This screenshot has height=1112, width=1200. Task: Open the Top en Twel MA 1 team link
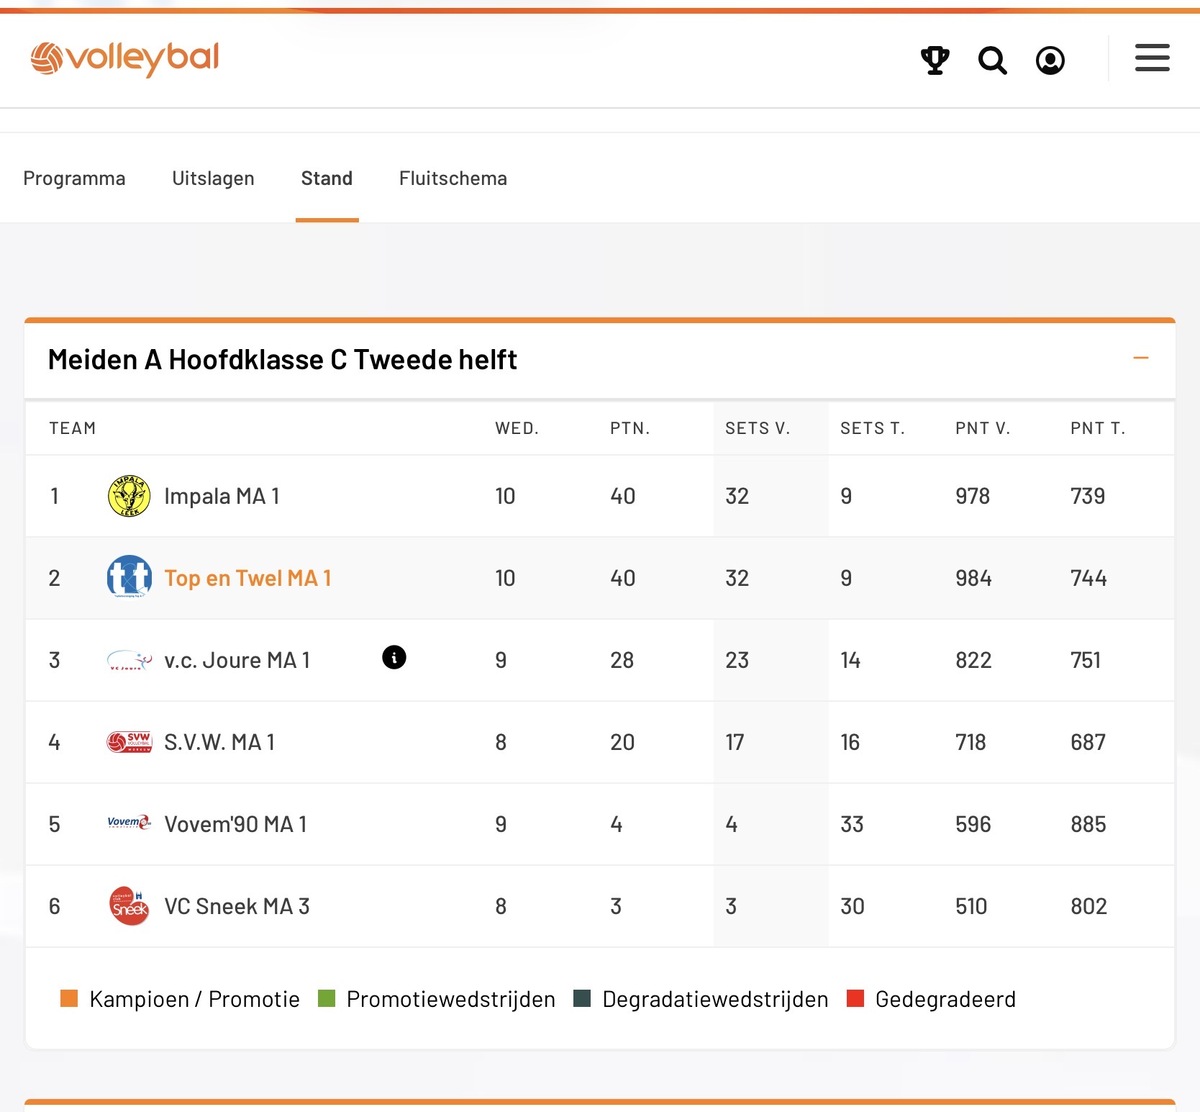click(x=247, y=578)
